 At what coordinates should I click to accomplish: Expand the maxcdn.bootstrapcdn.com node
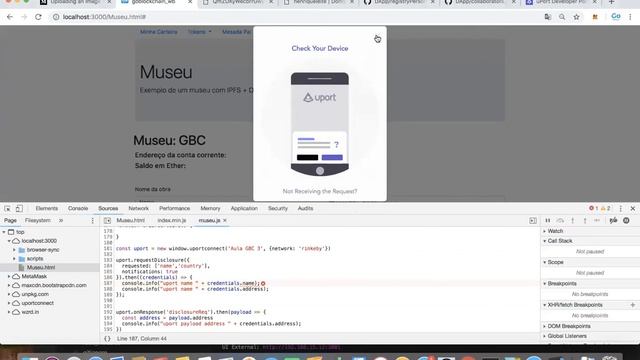pos(9,285)
